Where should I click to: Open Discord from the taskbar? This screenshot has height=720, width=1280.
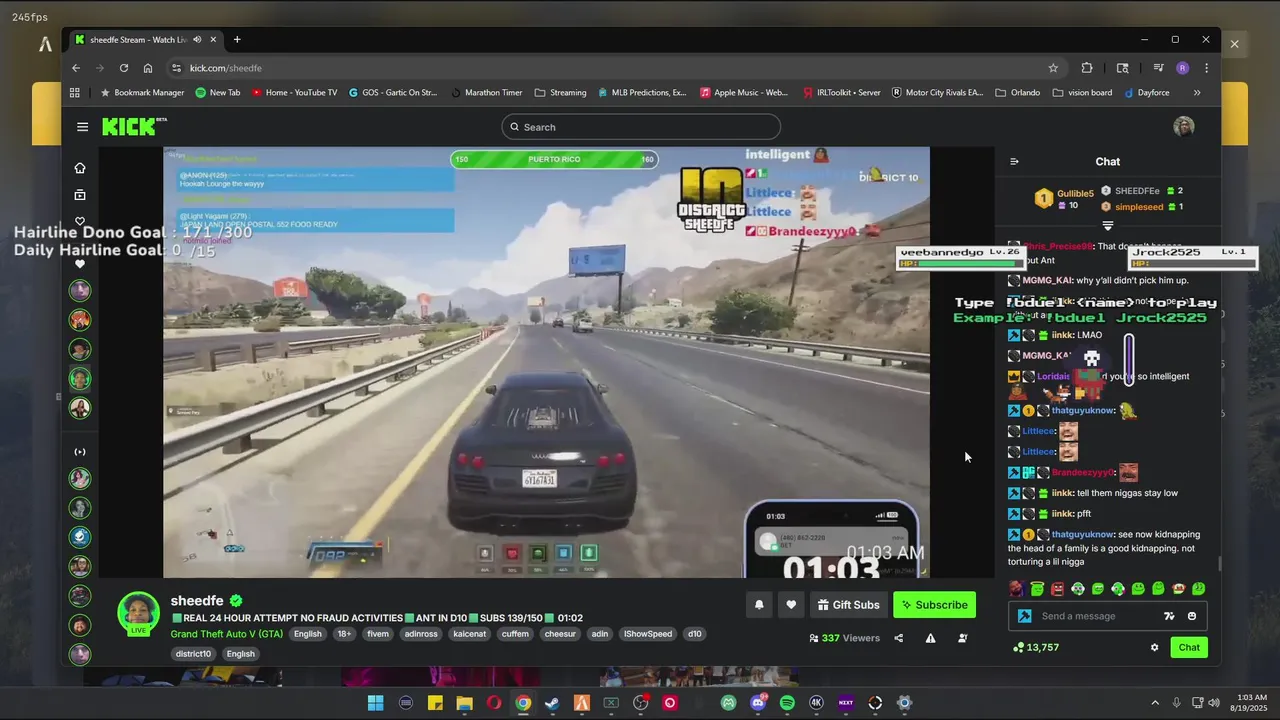(x=758, y=703)
